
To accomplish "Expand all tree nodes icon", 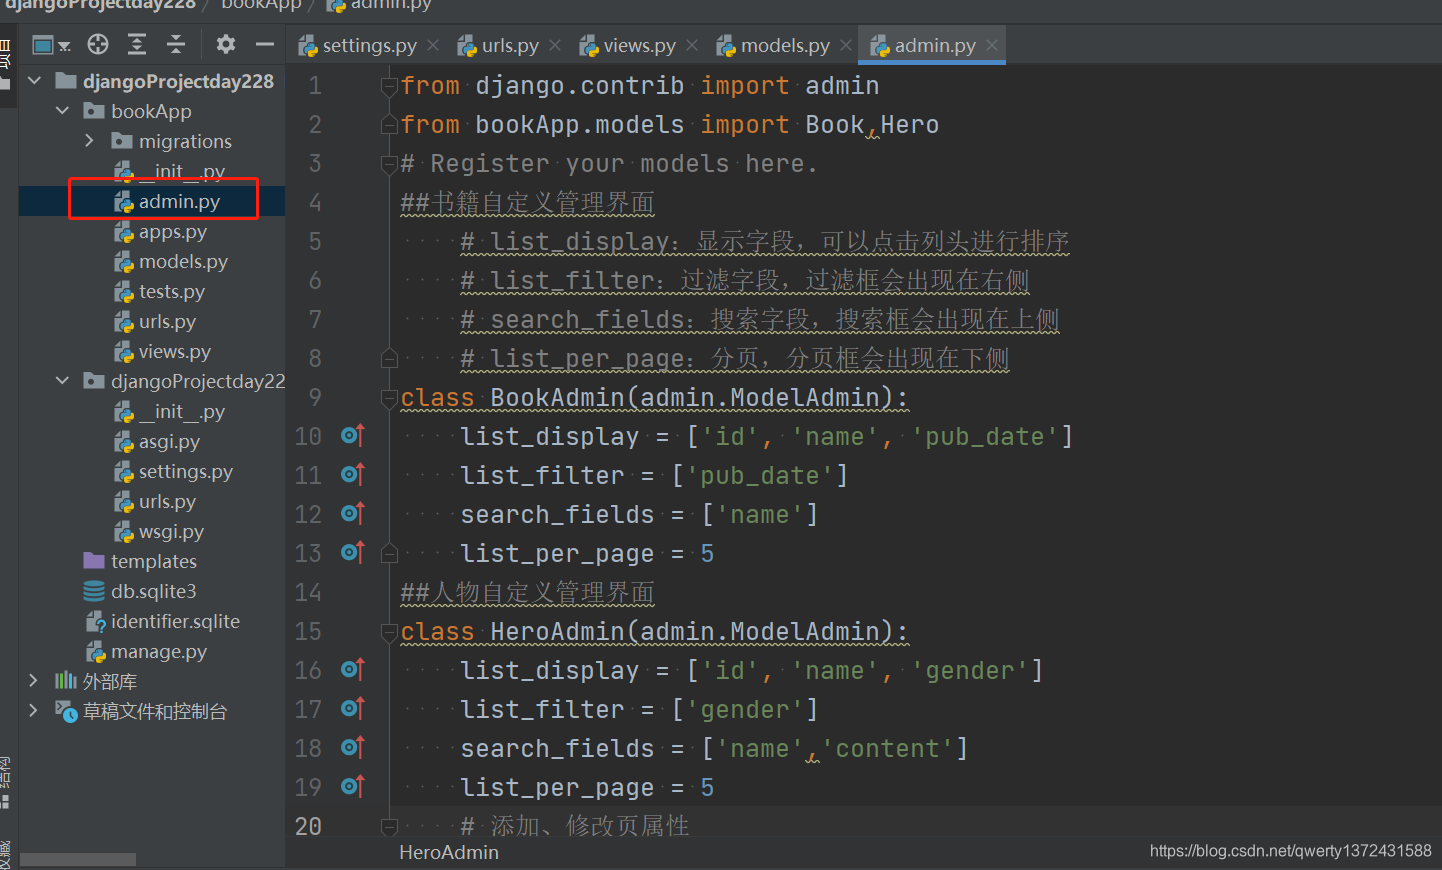I will [137, 44].
